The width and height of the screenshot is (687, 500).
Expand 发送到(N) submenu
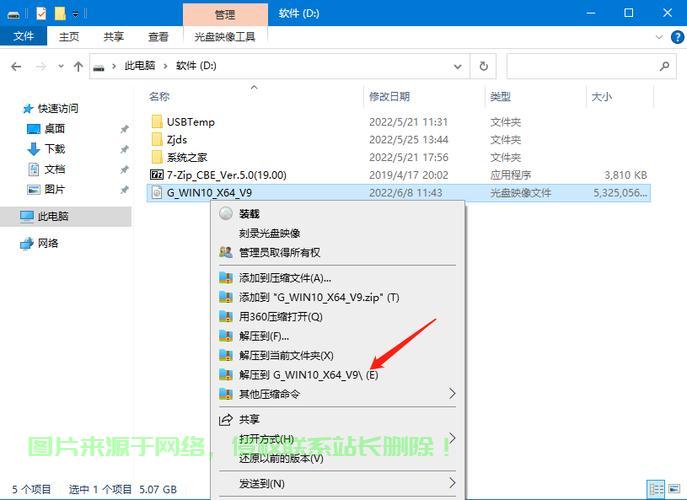tap(337, 483)
